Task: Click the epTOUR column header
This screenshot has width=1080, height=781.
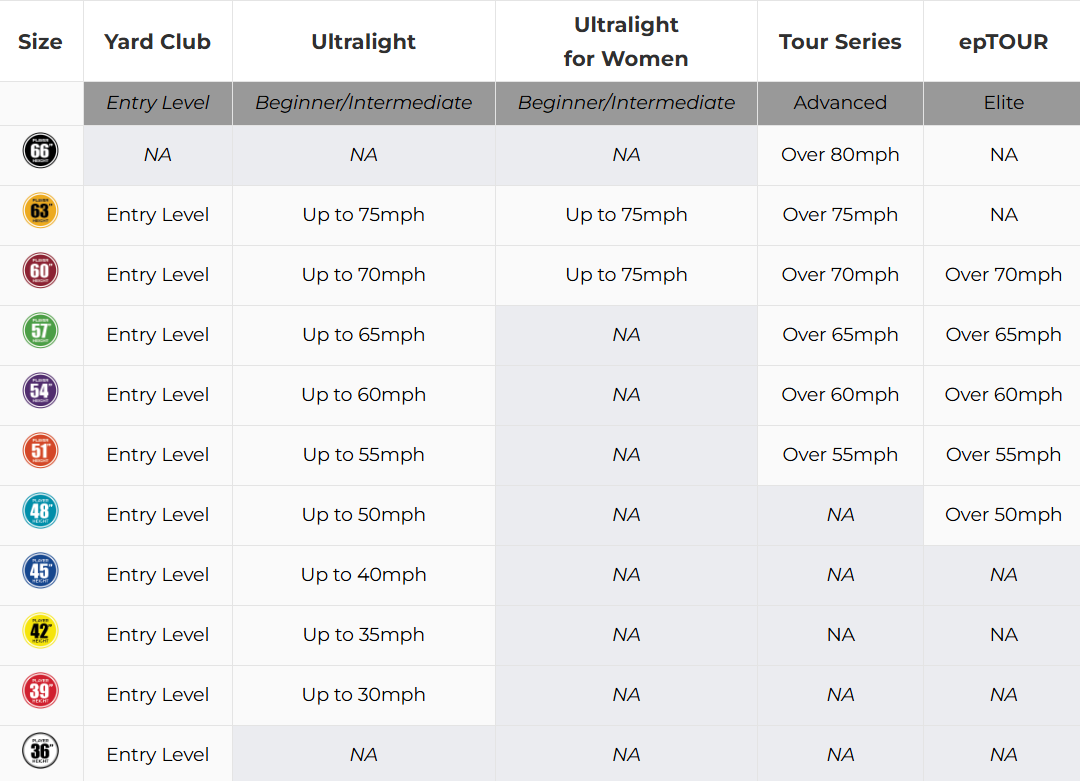Action: (1003, 42)
